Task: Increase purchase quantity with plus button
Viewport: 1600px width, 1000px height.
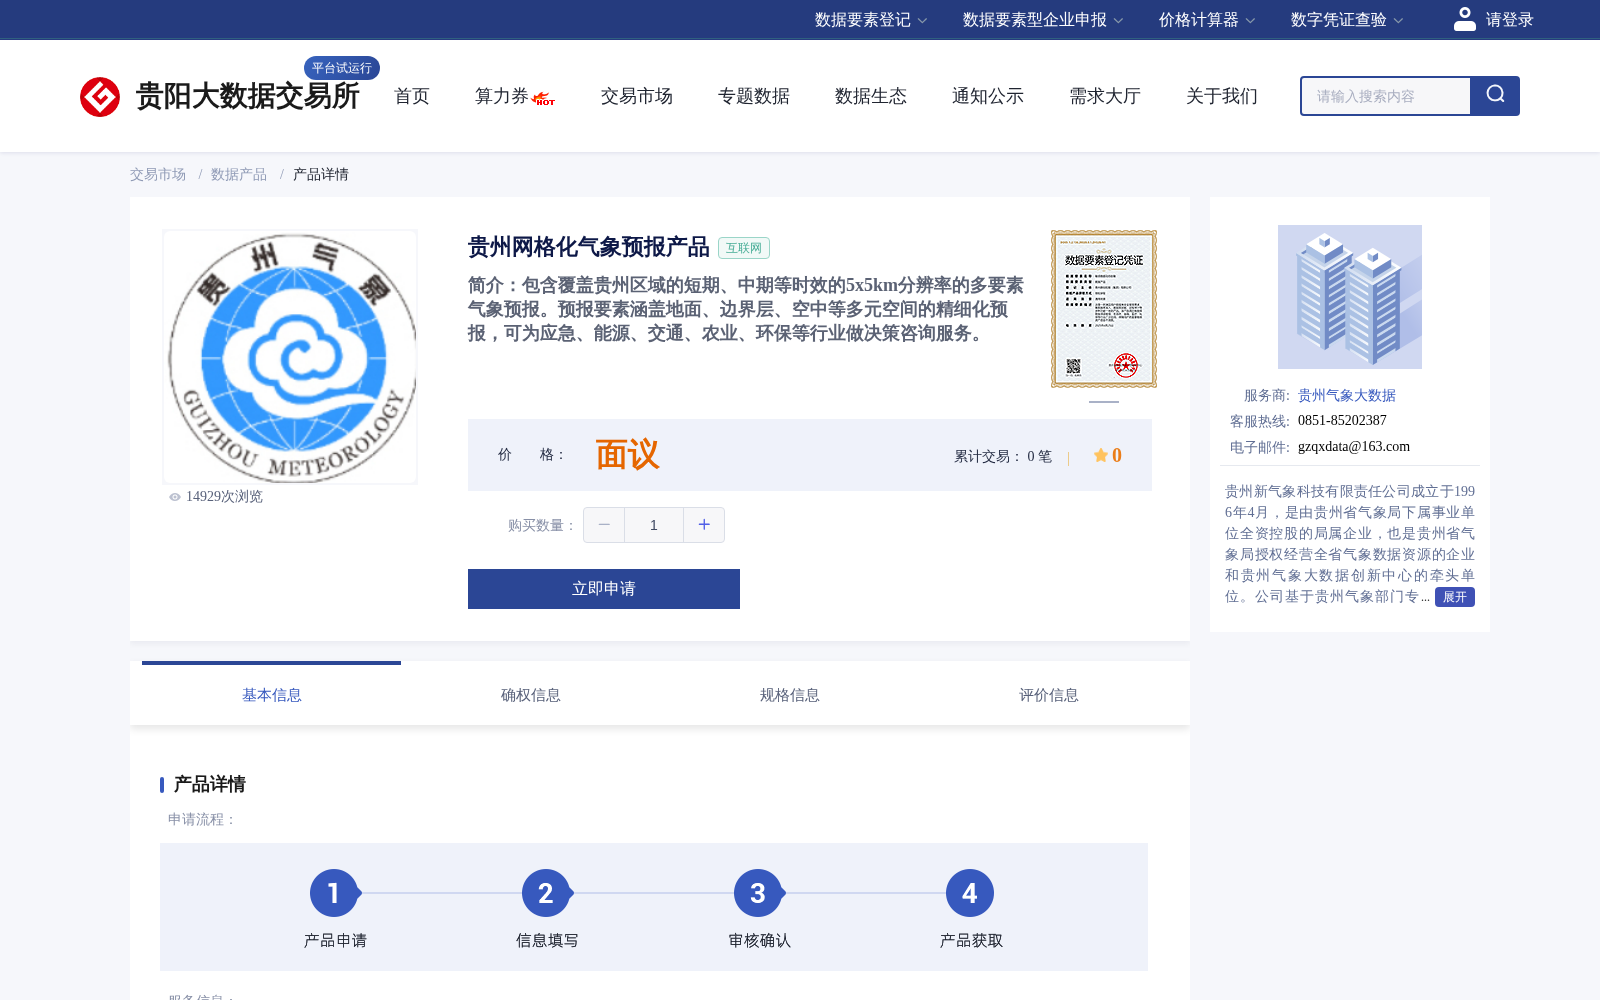Action: pyautogui.click(x=704, y=525)
